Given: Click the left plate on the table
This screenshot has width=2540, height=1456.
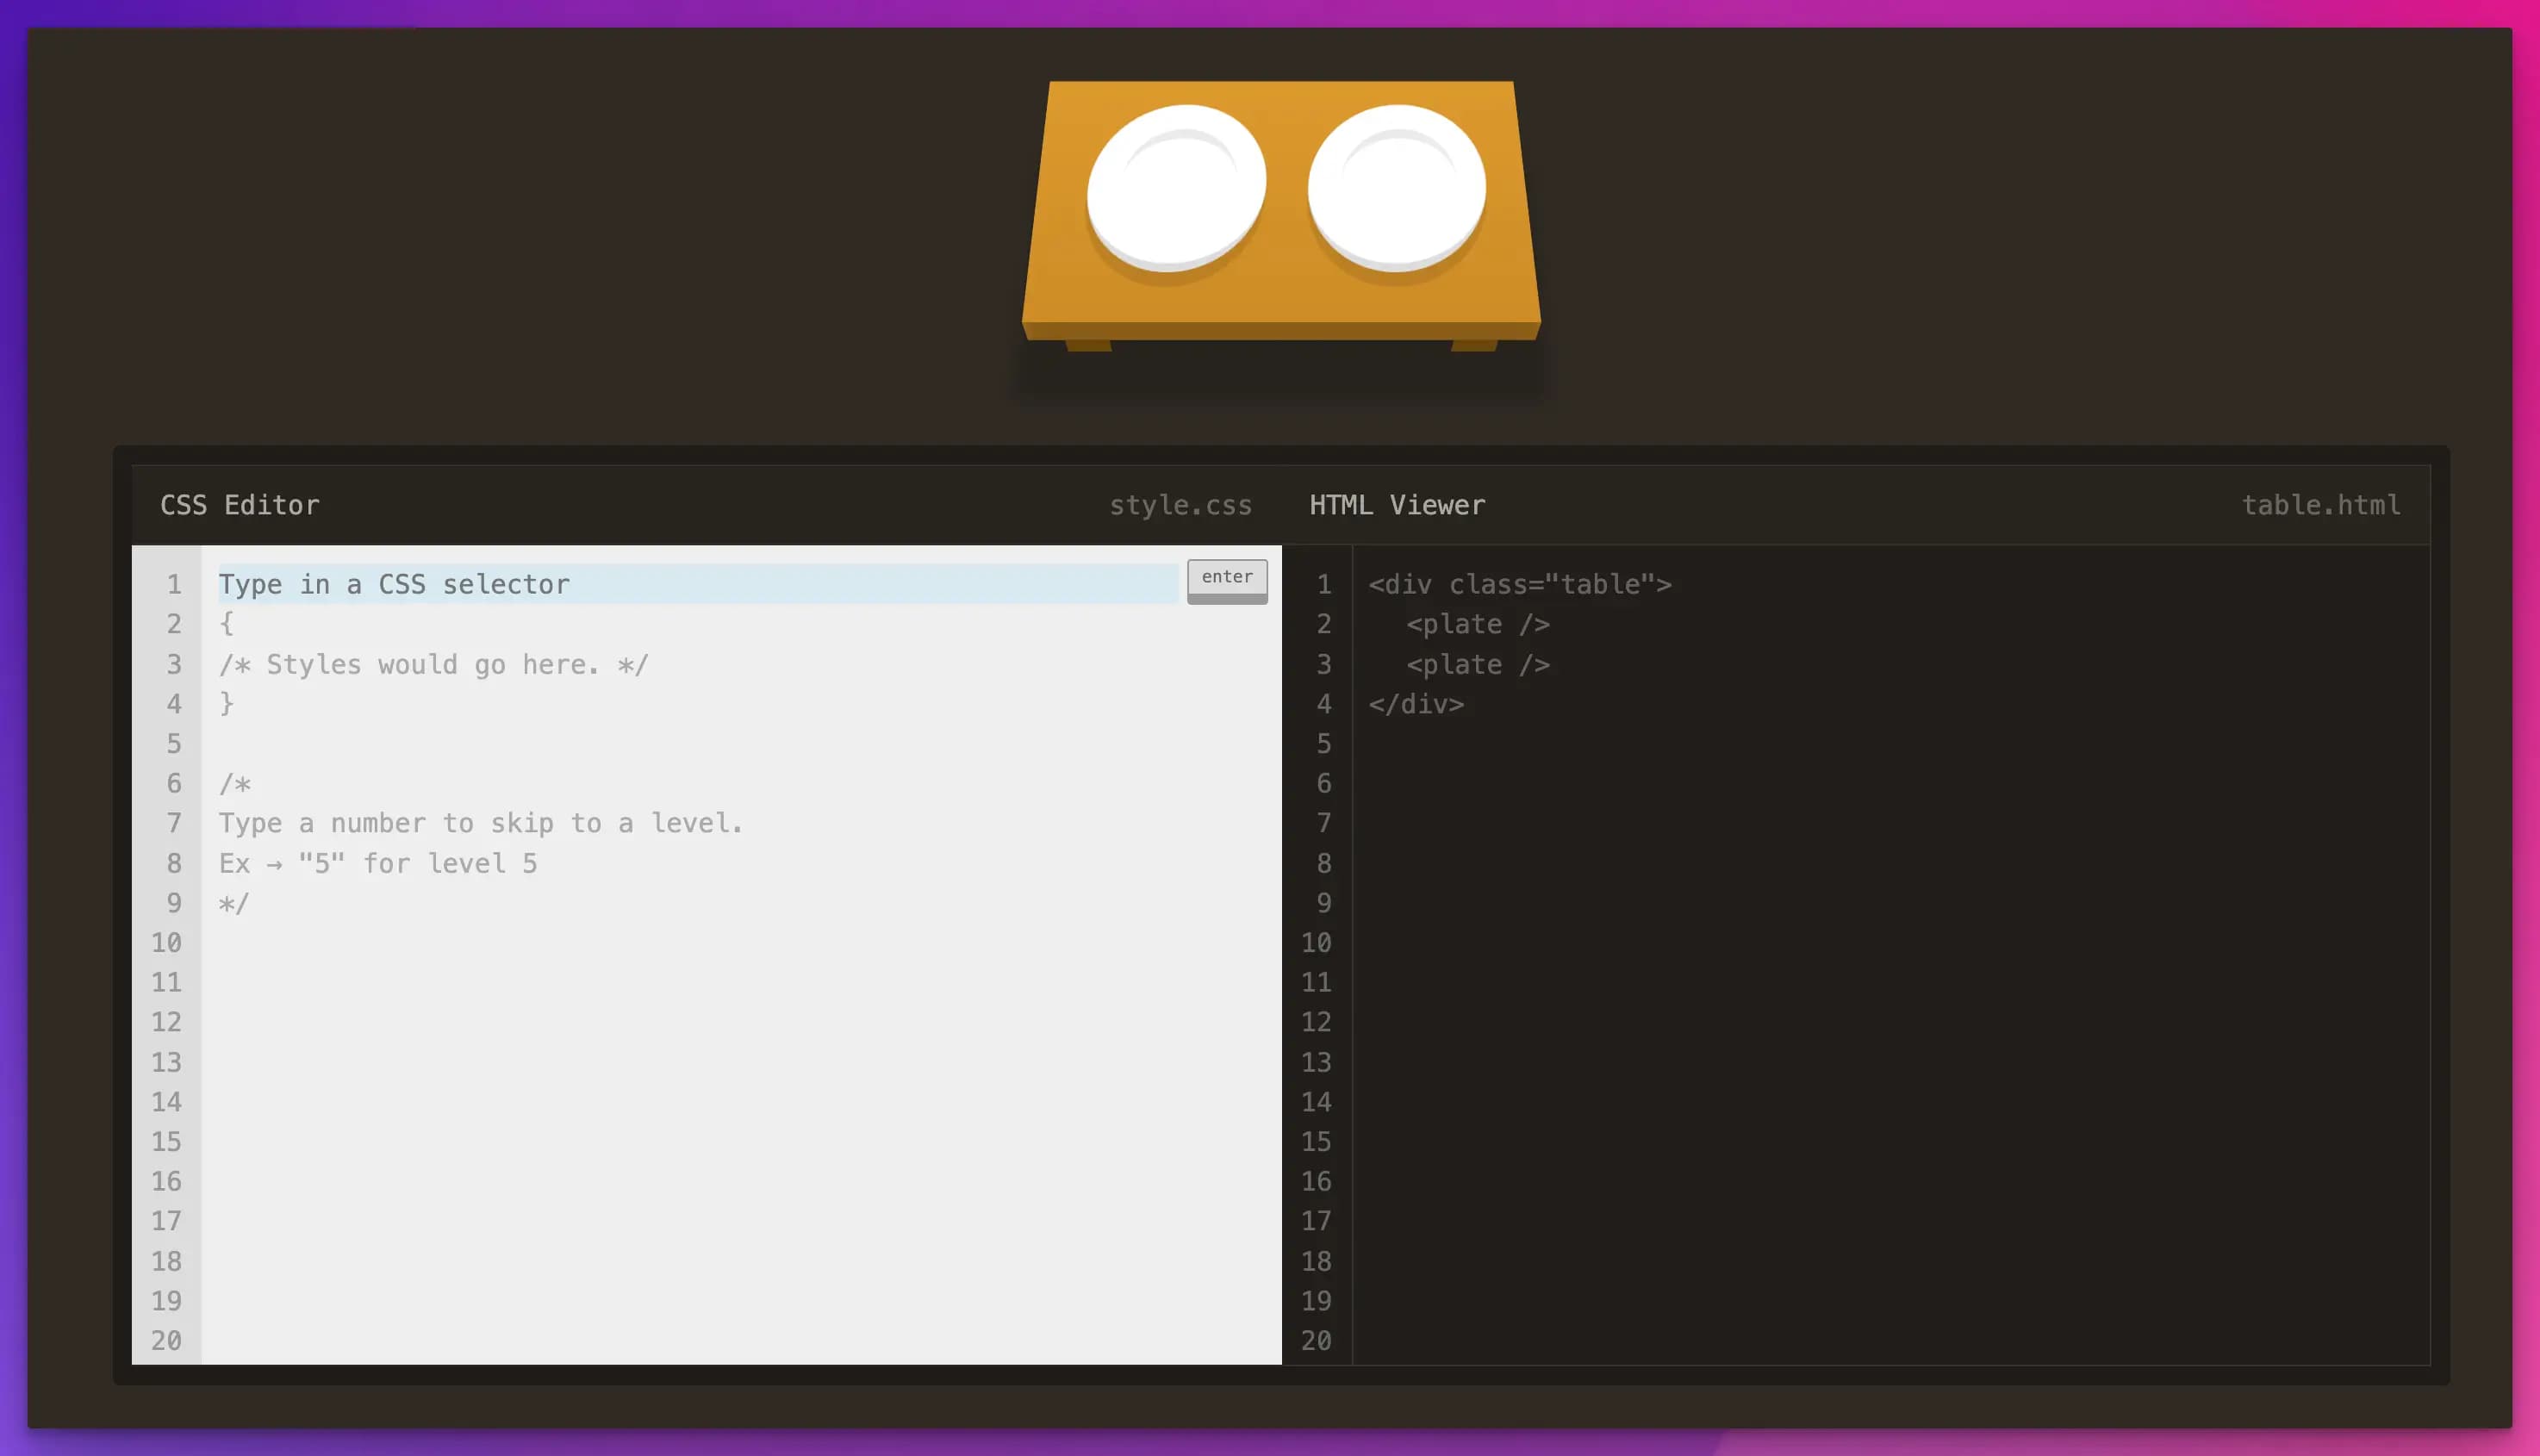Looking at the screenshot, I should coord(1176,188).
